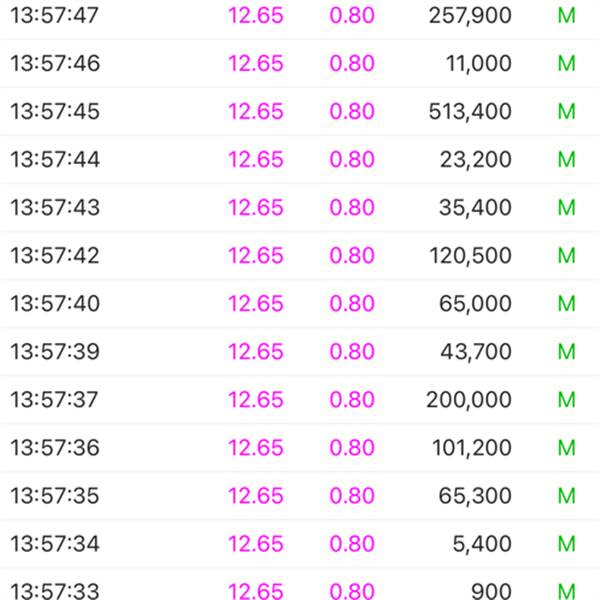The height and width of the screenshot is (600, 600).
Task: Tap the 900 volume entry
Action: tap(491, 592)
